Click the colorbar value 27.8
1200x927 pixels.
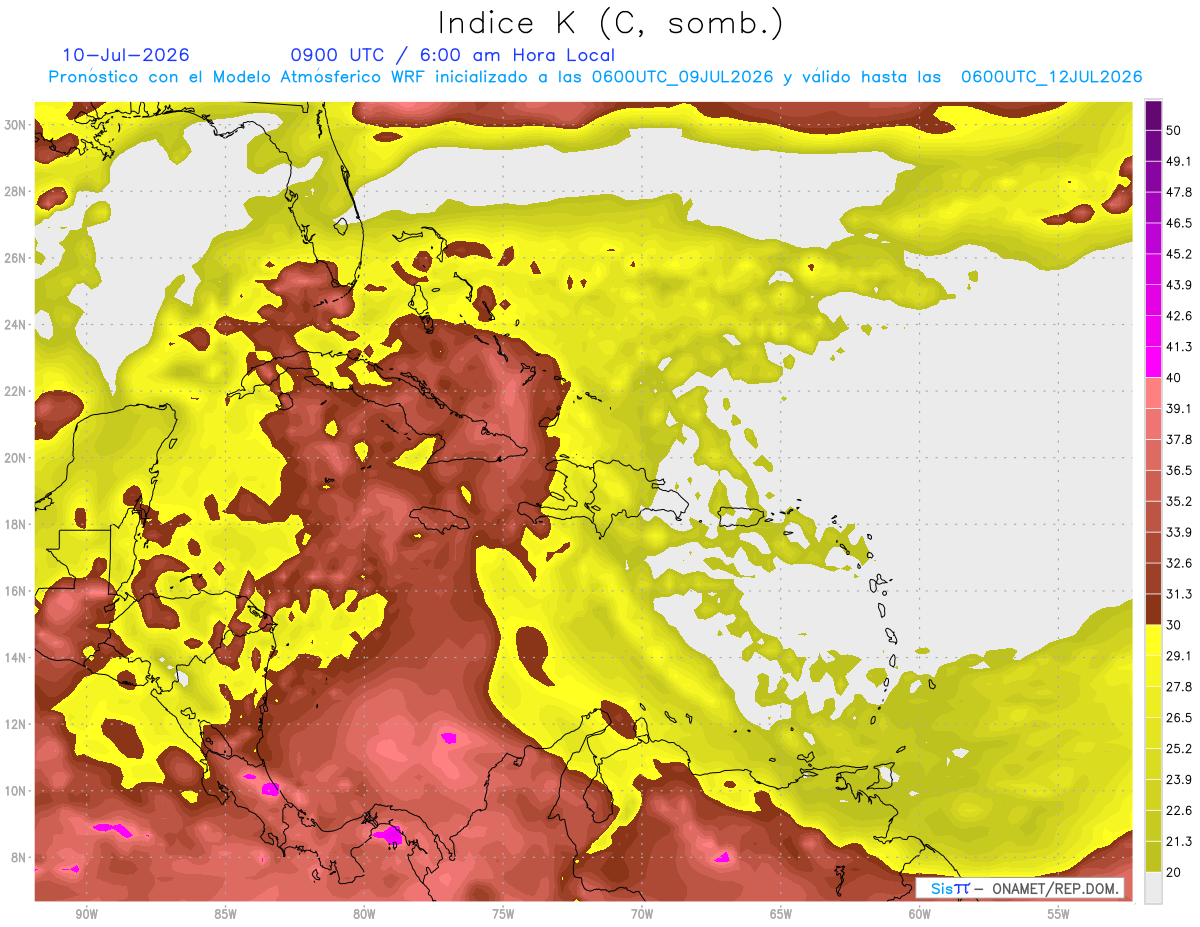[1179, 686]
